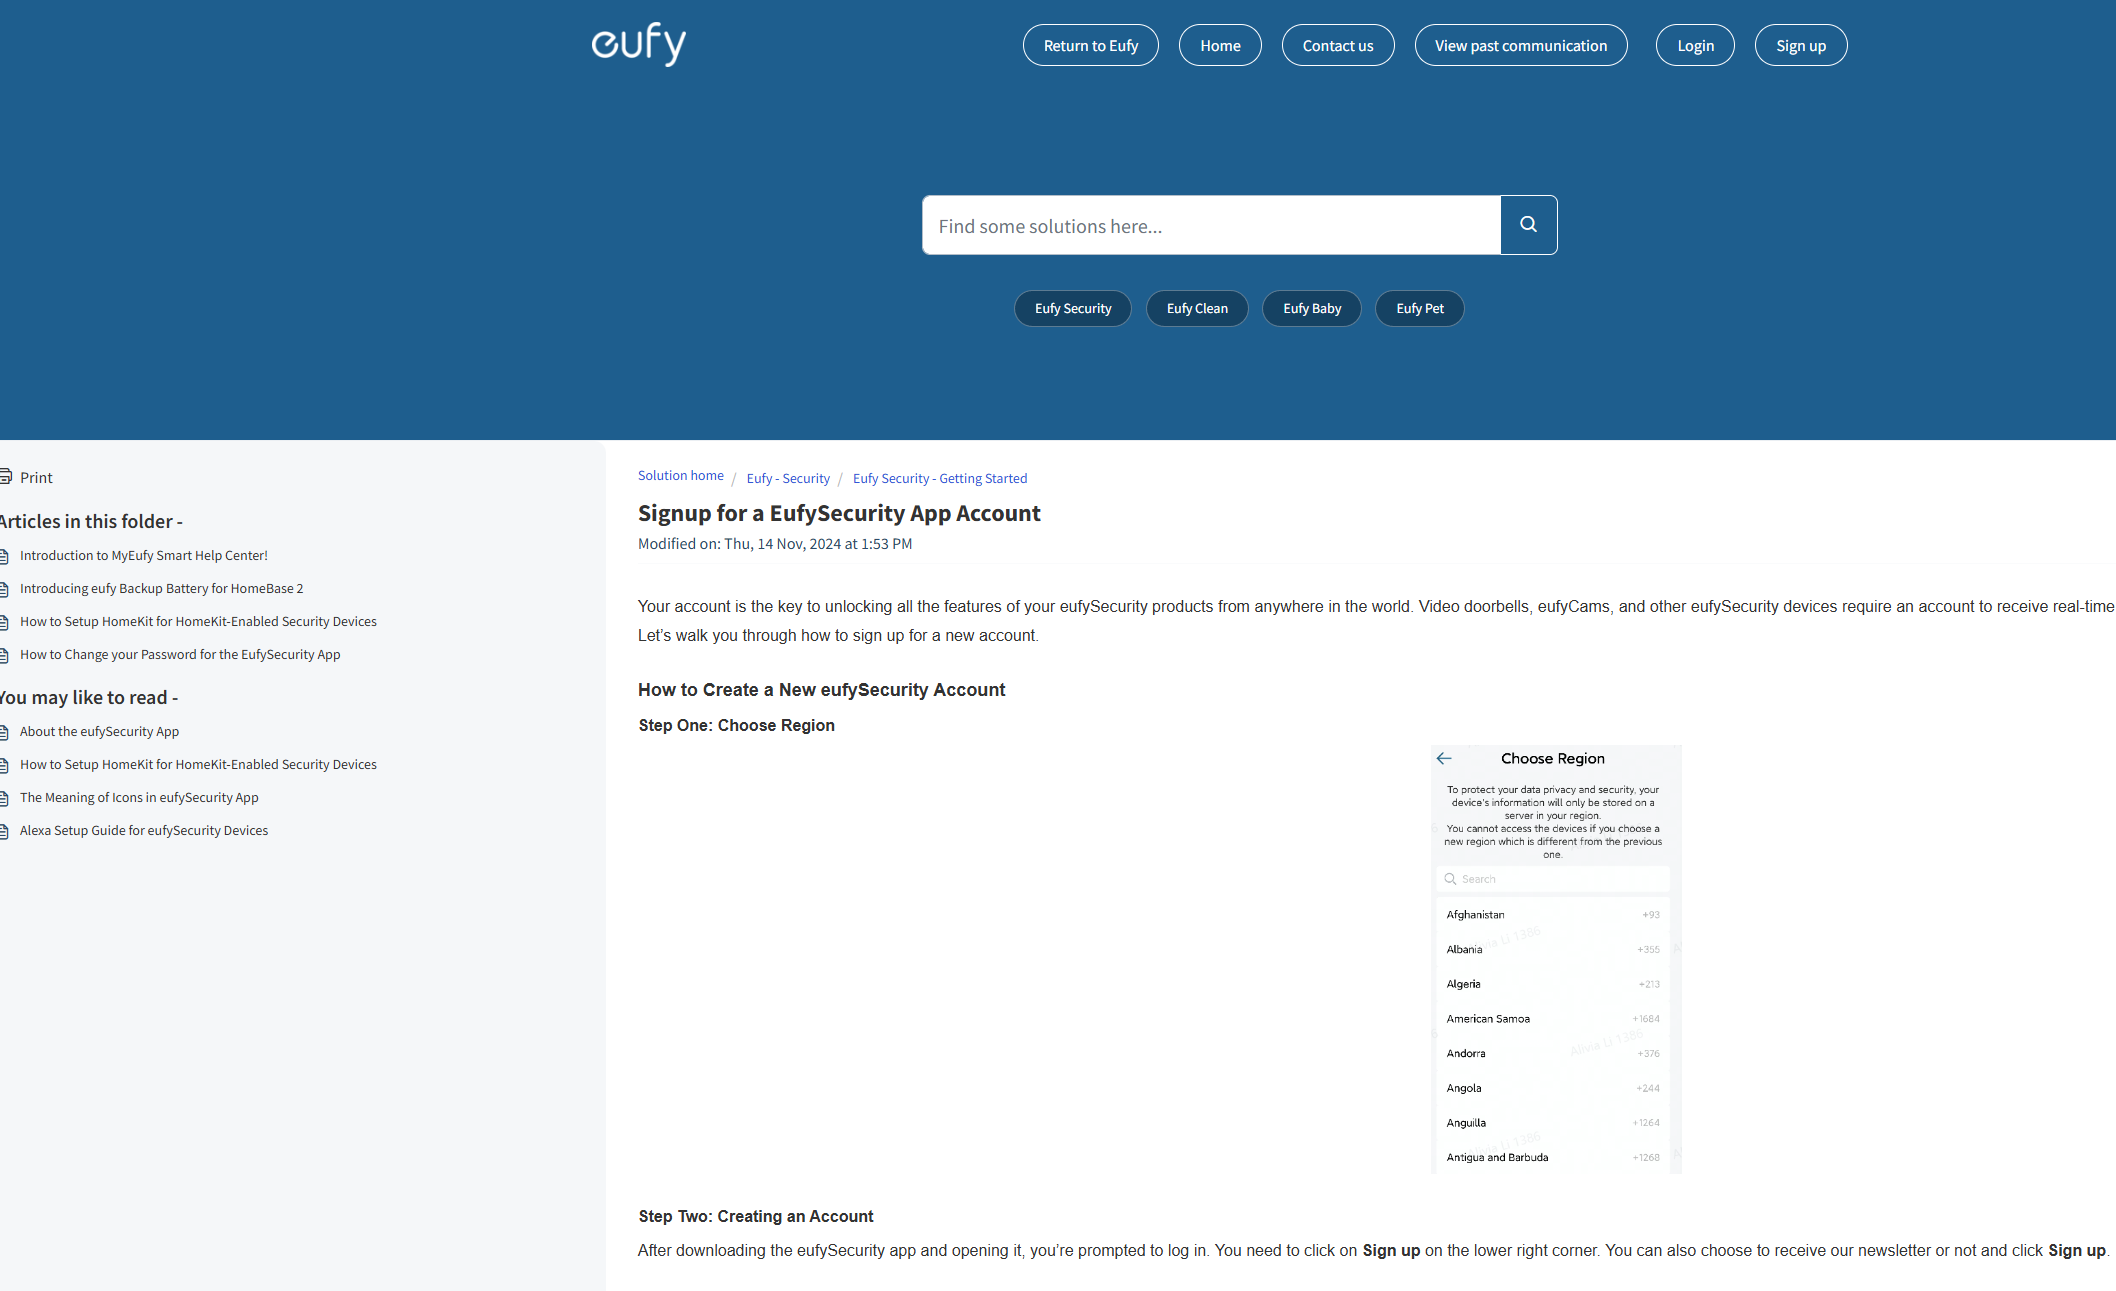Select the Eufy Security category pill

click(x=1072, y=309)
